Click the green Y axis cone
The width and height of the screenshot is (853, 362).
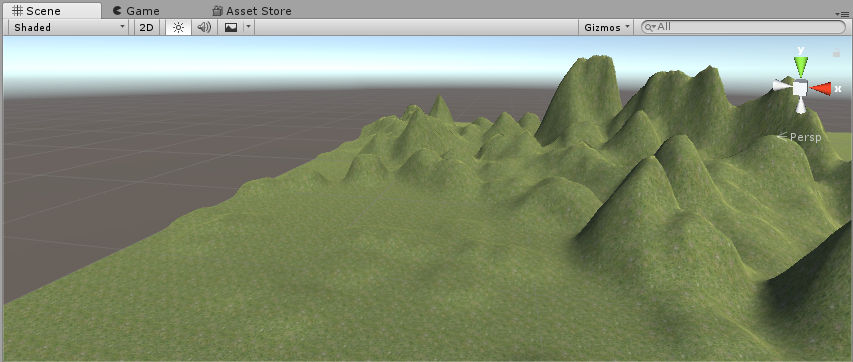point(800,67)
